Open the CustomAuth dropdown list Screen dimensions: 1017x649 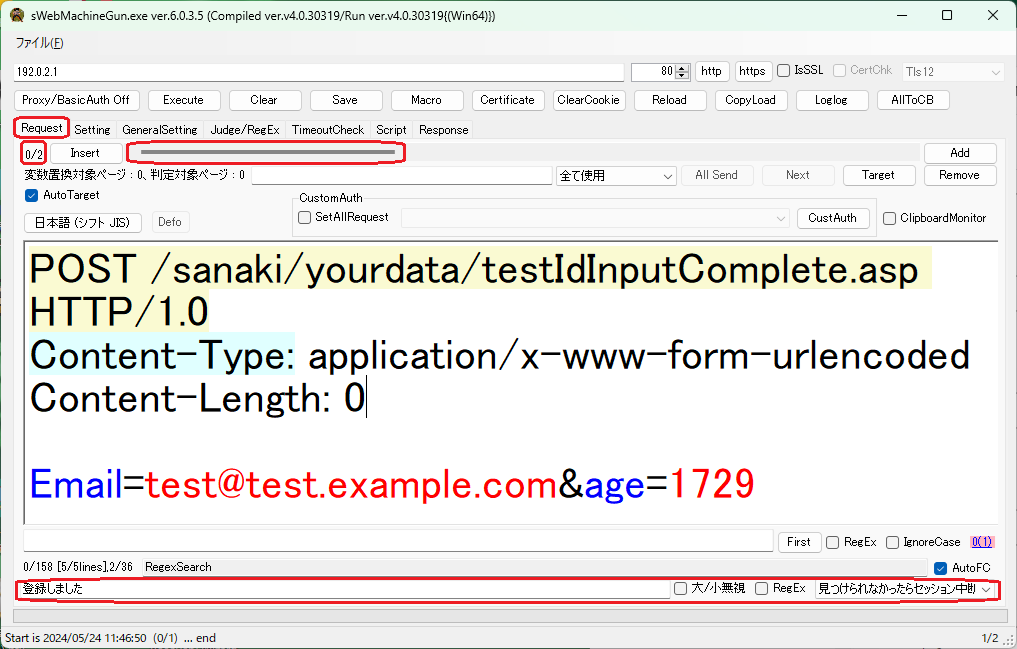[595, 218]
